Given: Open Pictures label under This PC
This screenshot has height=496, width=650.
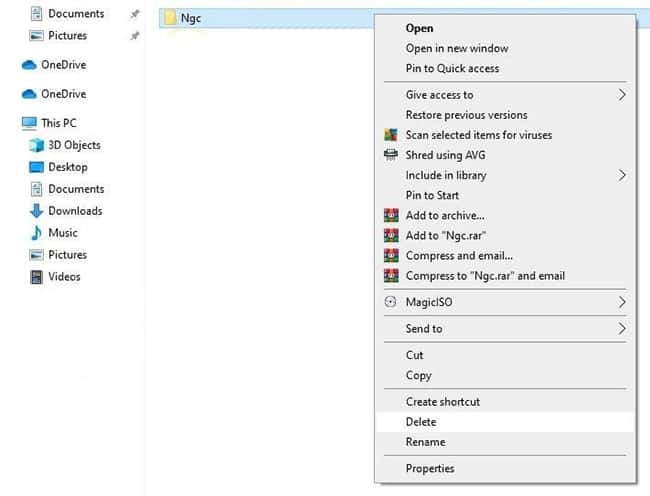Looking at the screenshot, I should [x=68, y=255].
